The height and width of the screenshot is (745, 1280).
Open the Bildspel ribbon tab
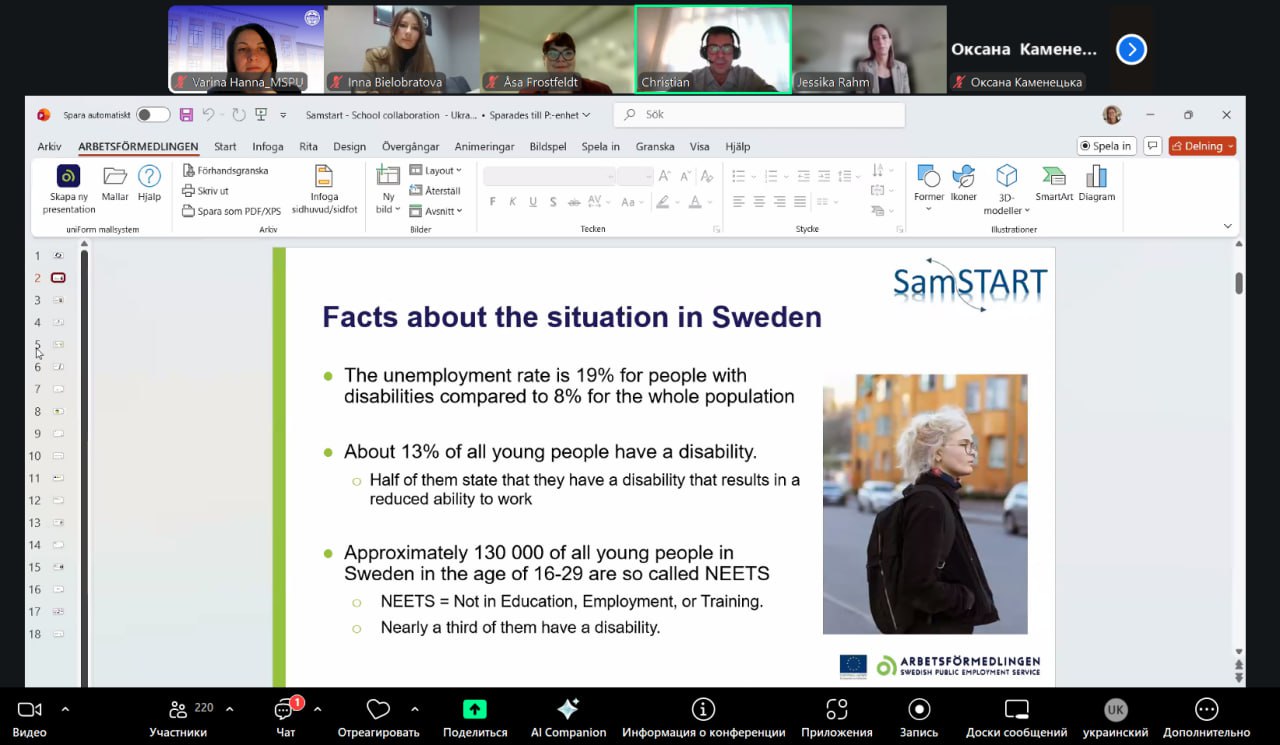point(548,147)
